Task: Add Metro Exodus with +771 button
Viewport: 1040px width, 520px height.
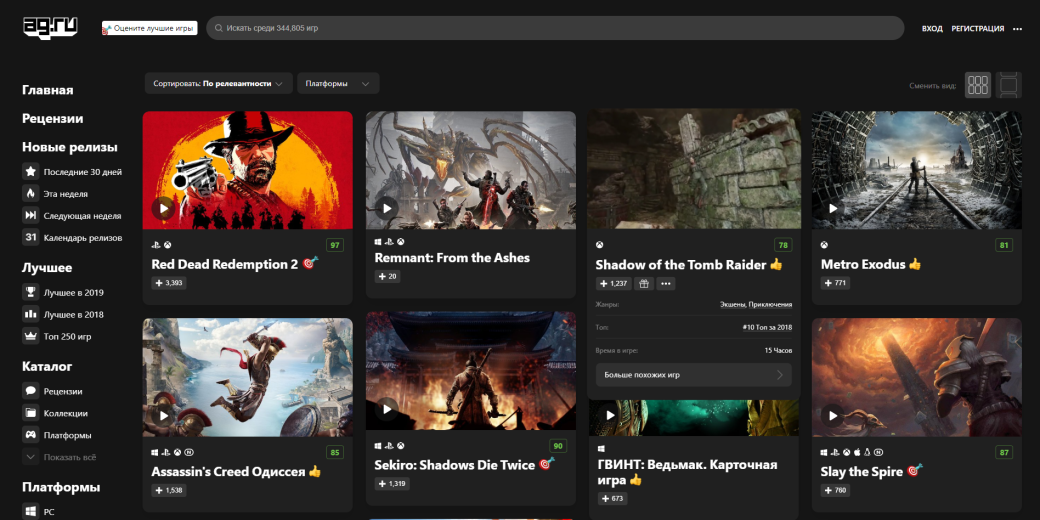Action: tap(835, 283)
